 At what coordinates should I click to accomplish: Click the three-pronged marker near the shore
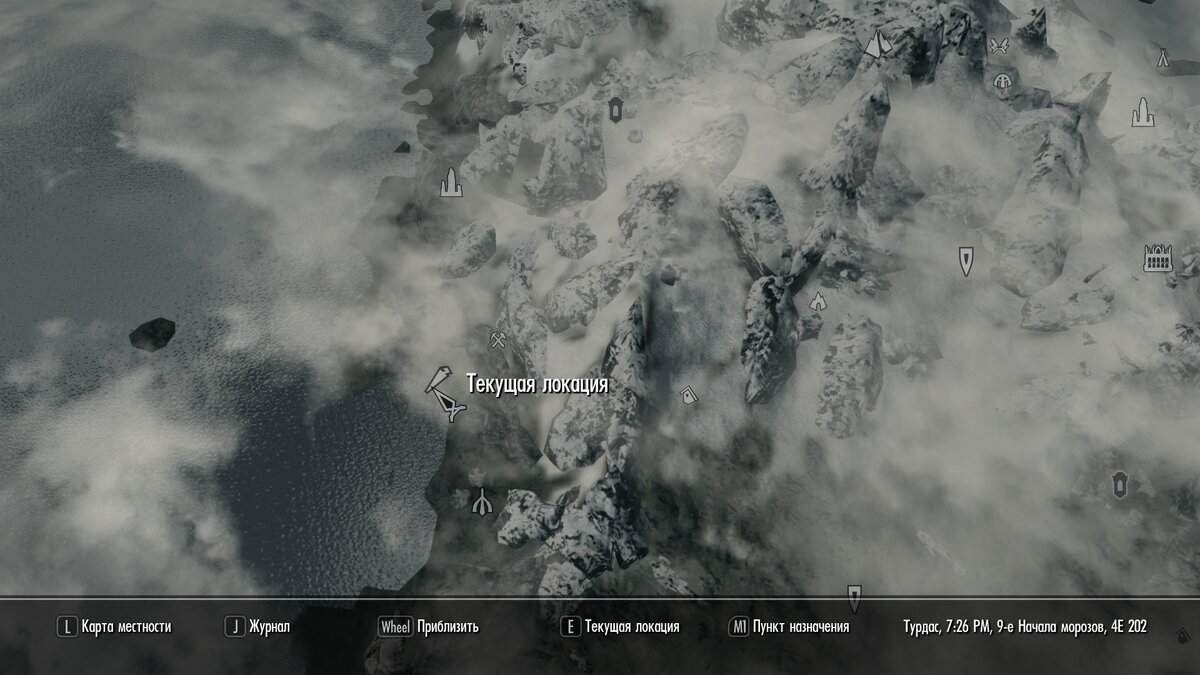(x=482, y=501)
